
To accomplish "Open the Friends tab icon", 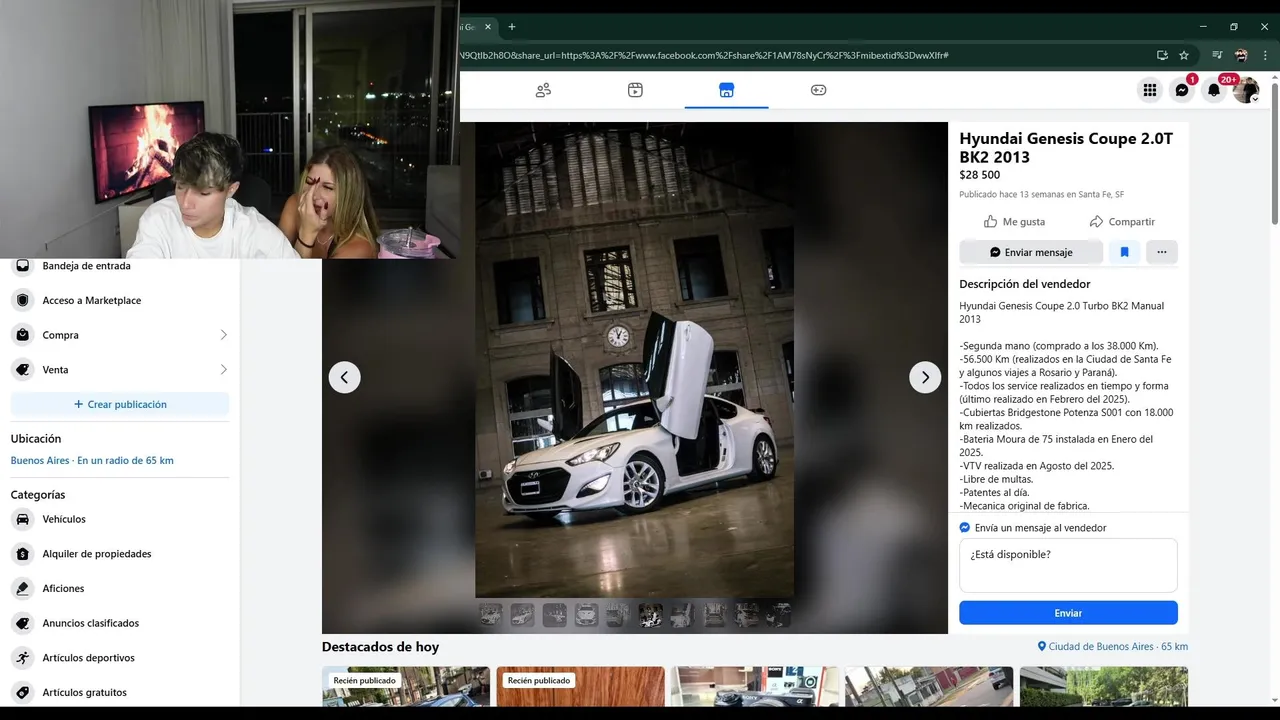I will [x=543, y=90].
